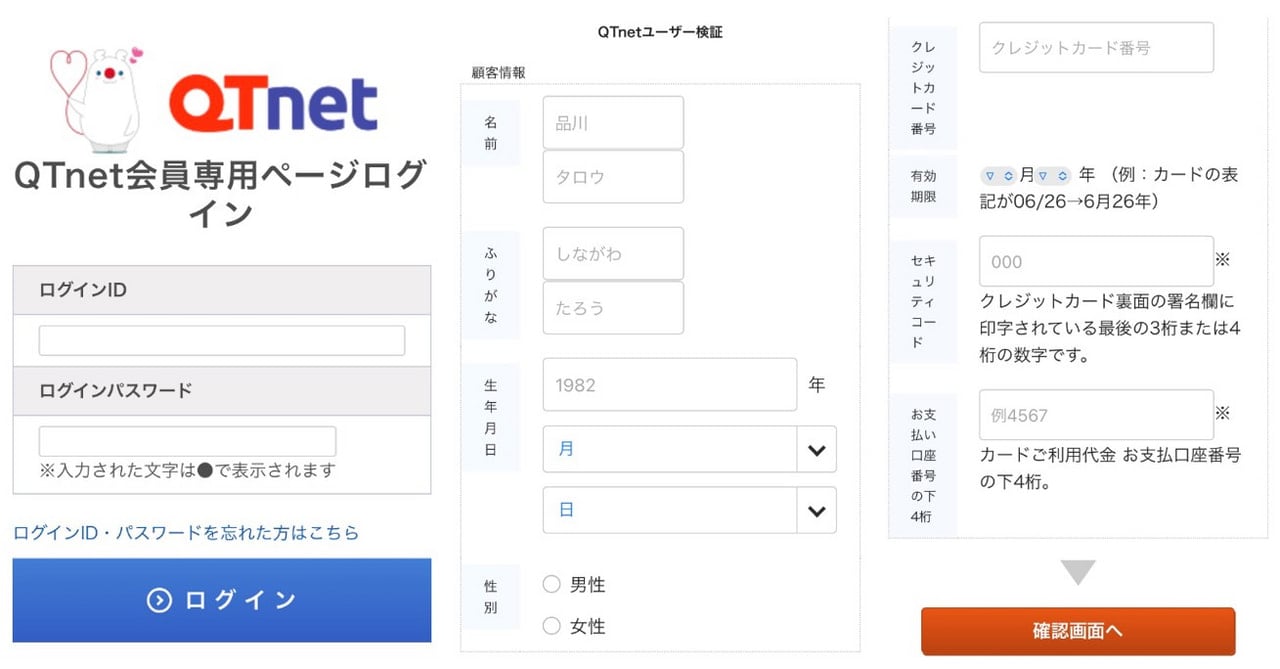The image size is (1280, 669).
Task: Select the 男性 radio button
Action: click(x=551, y=584)
